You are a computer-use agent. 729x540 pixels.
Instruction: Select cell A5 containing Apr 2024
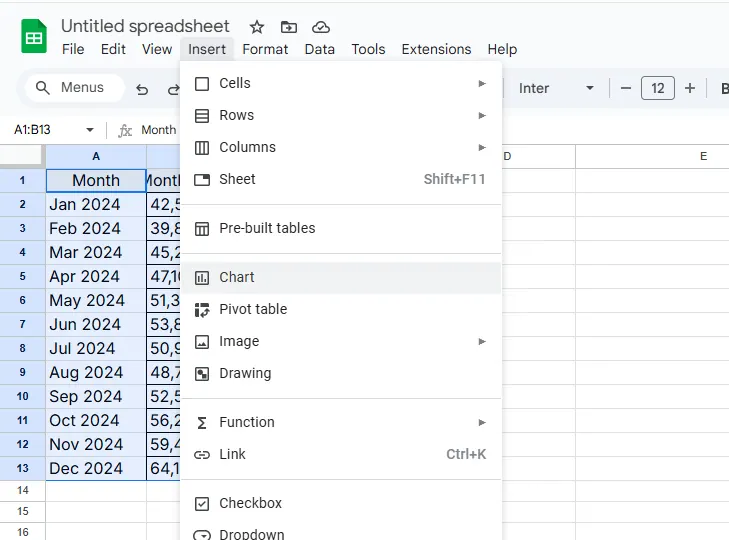tap(96, 276)
